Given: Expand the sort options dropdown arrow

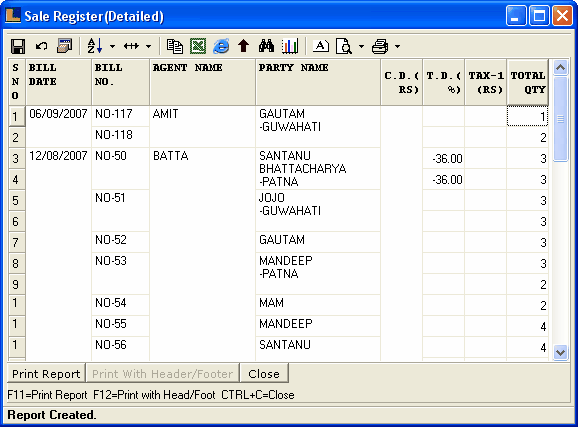Looking at the screenshot, I should 112,46.
